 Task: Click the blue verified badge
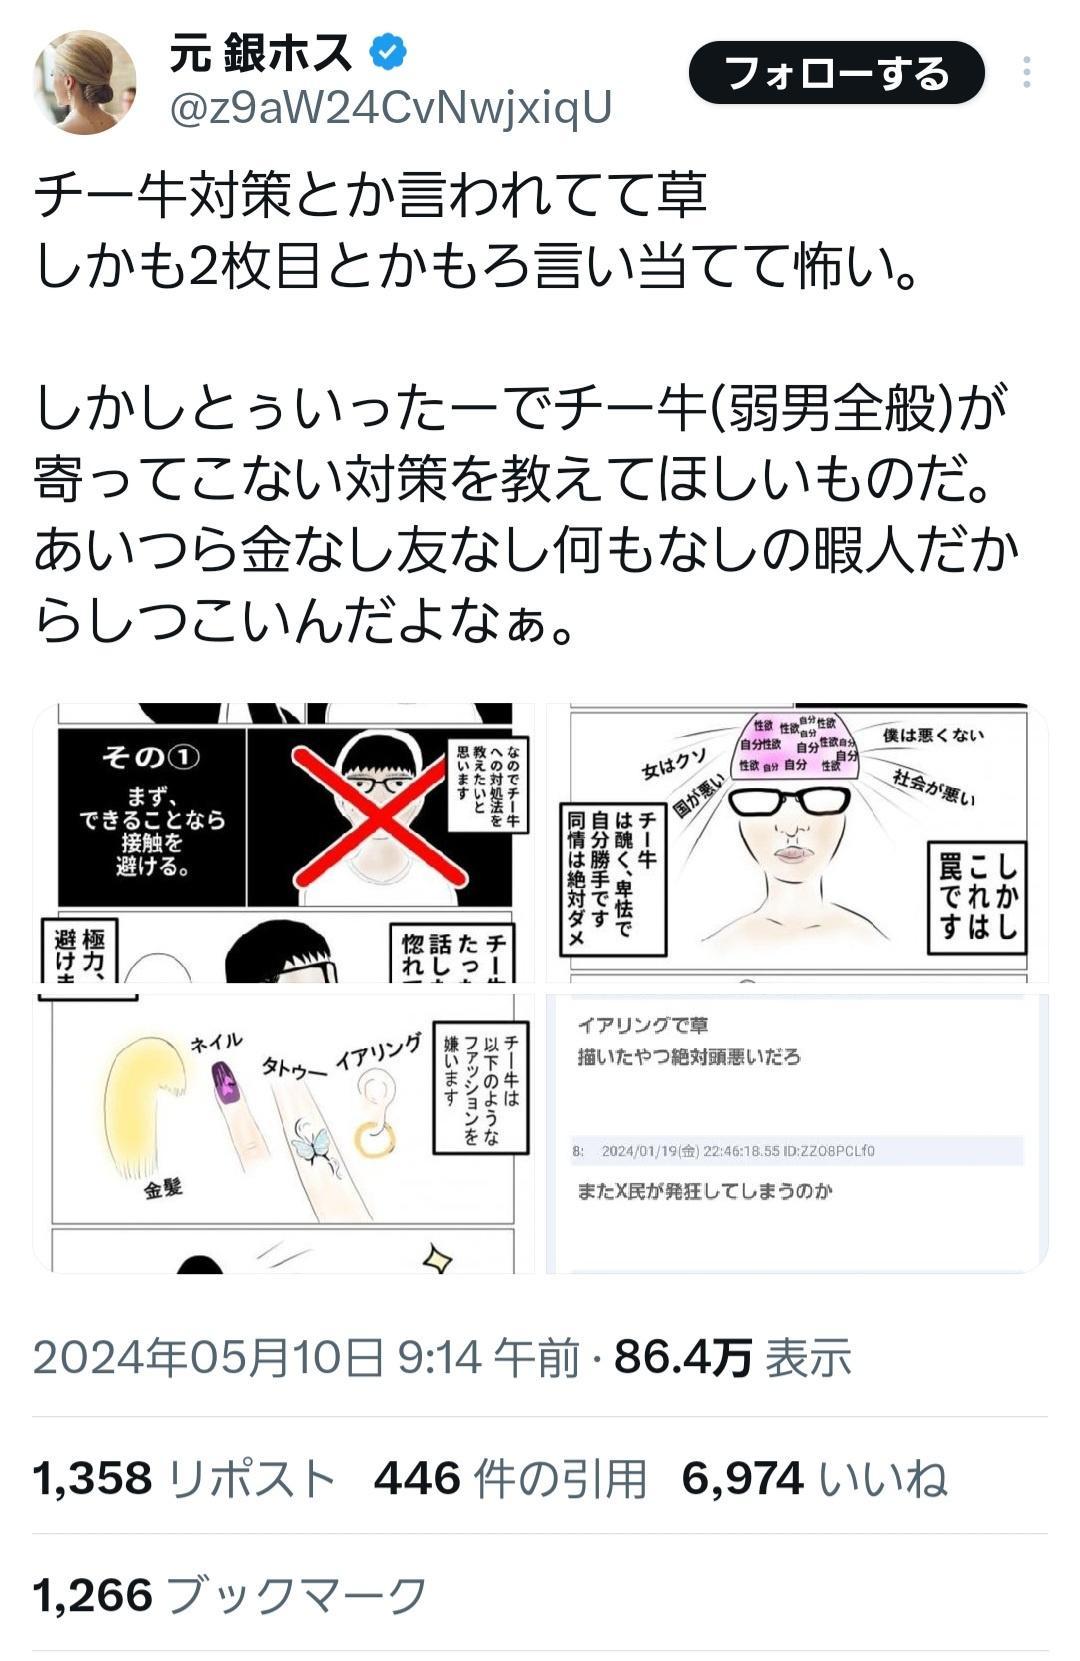(x=388, y=52)
